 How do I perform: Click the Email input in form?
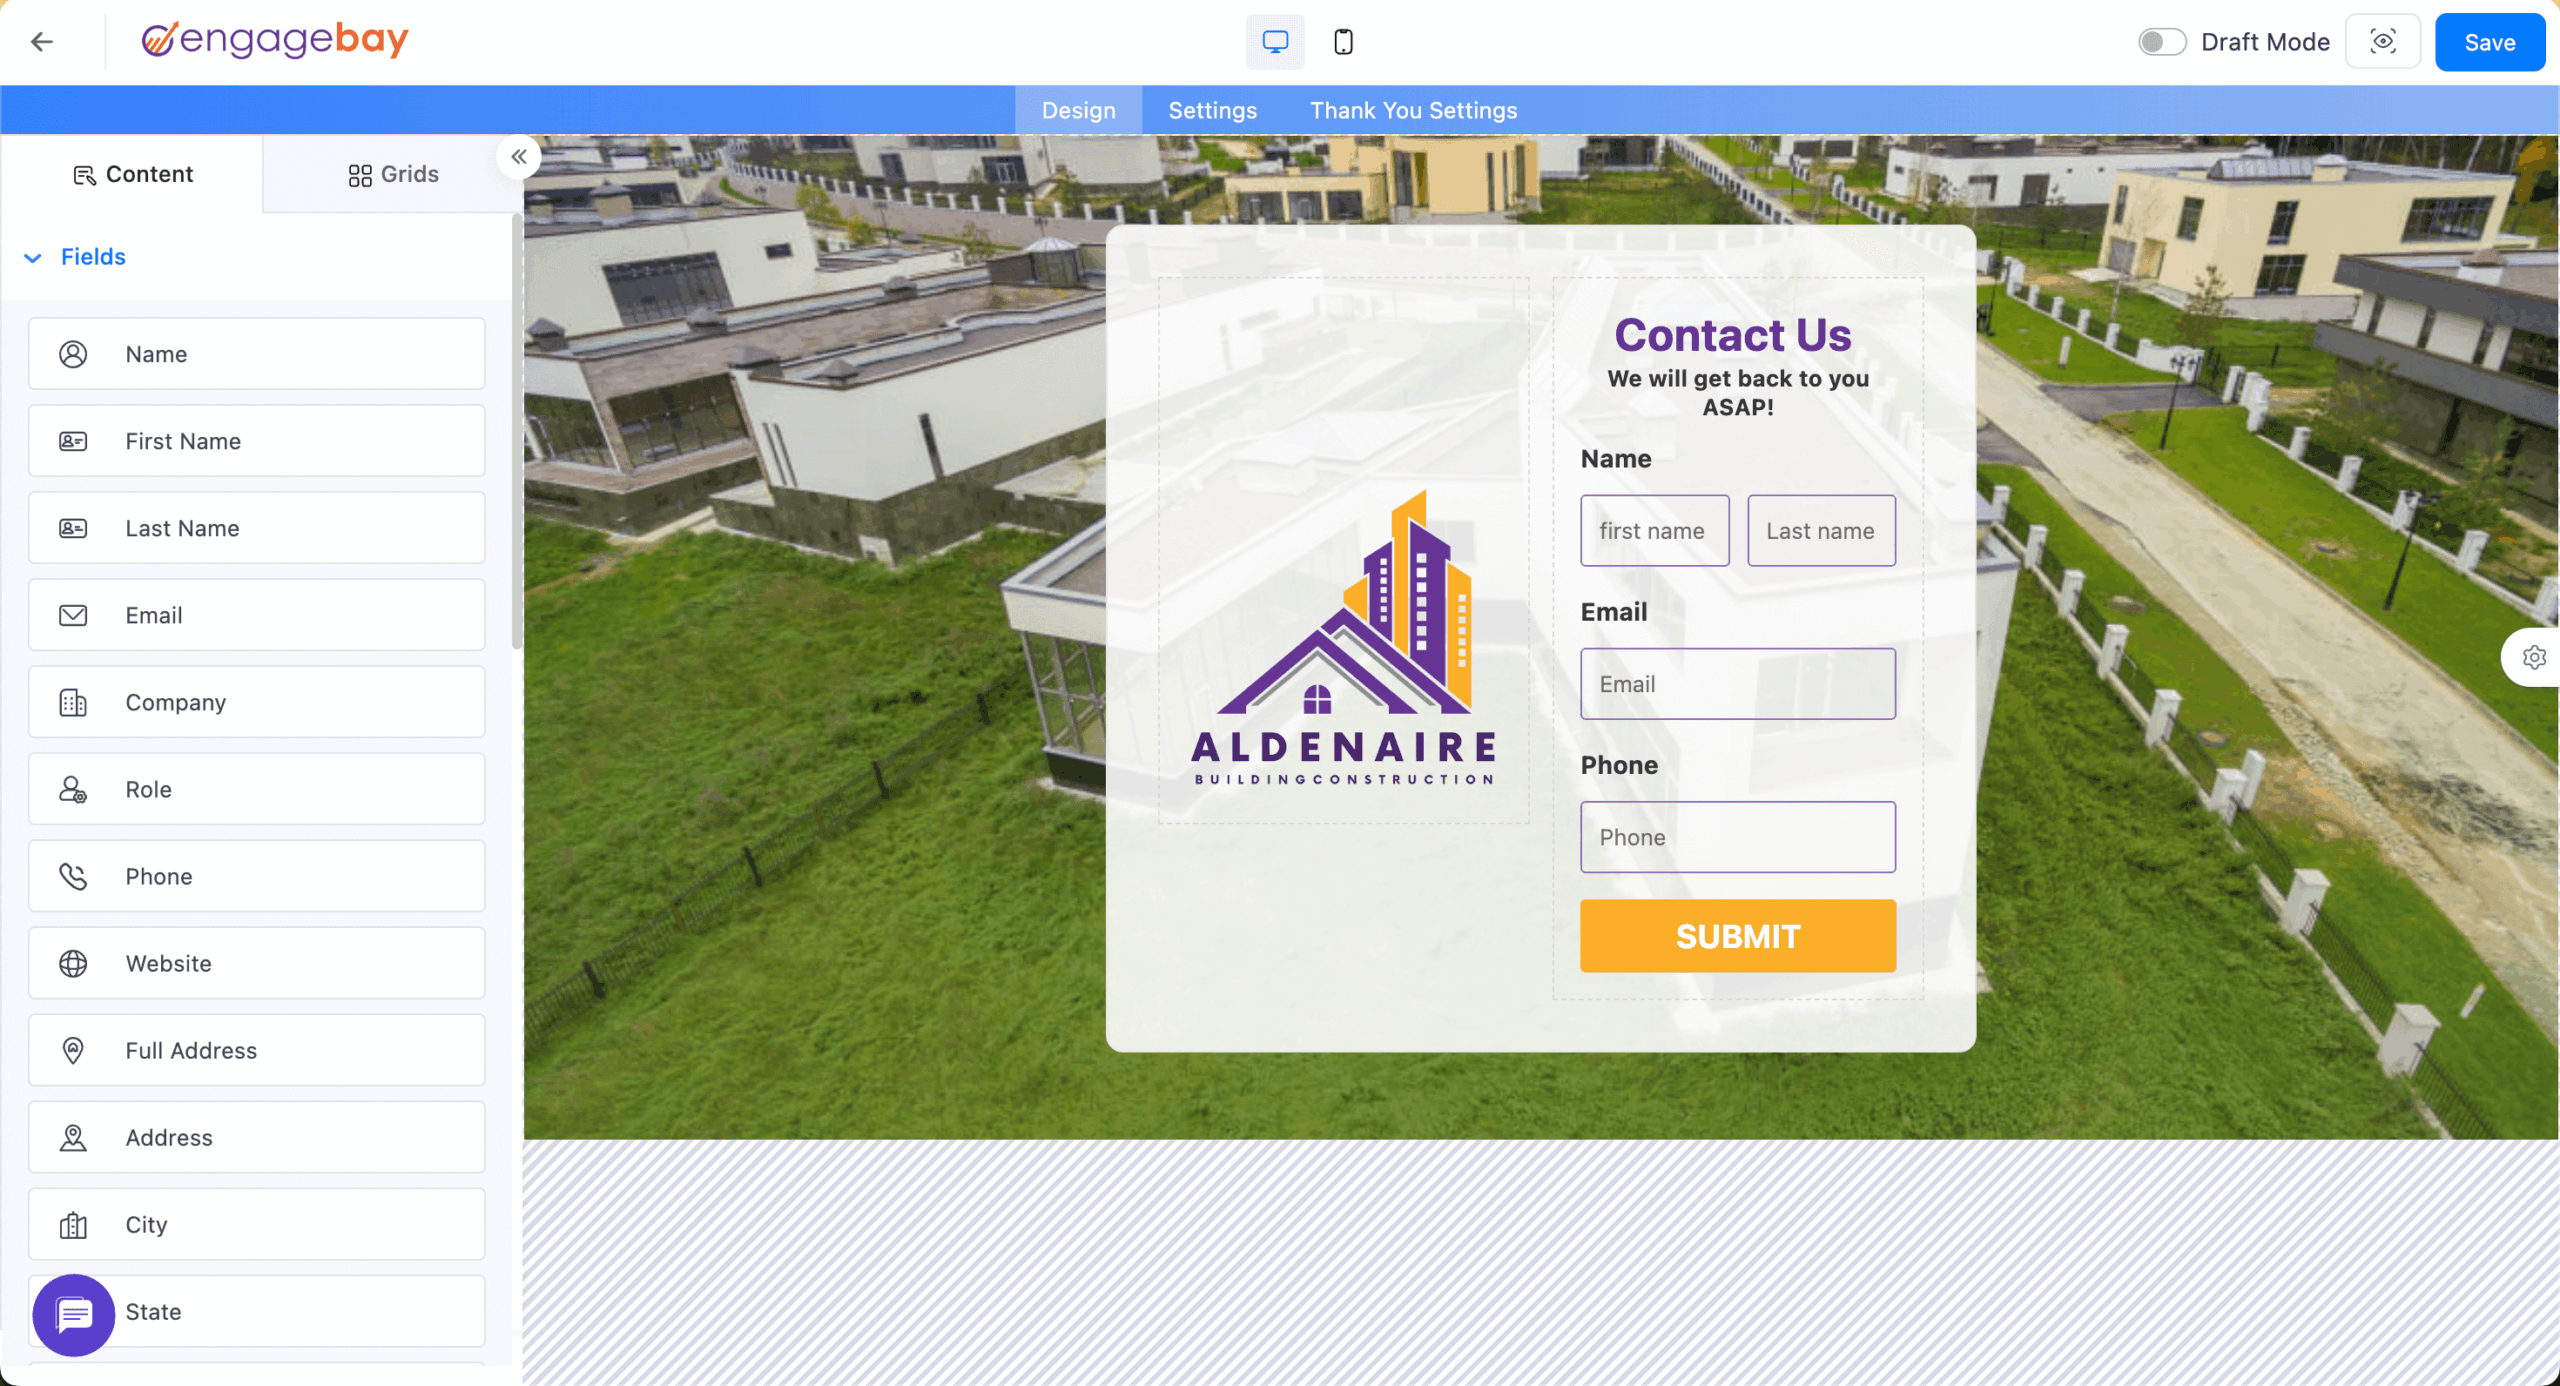tap(1738, 684)
